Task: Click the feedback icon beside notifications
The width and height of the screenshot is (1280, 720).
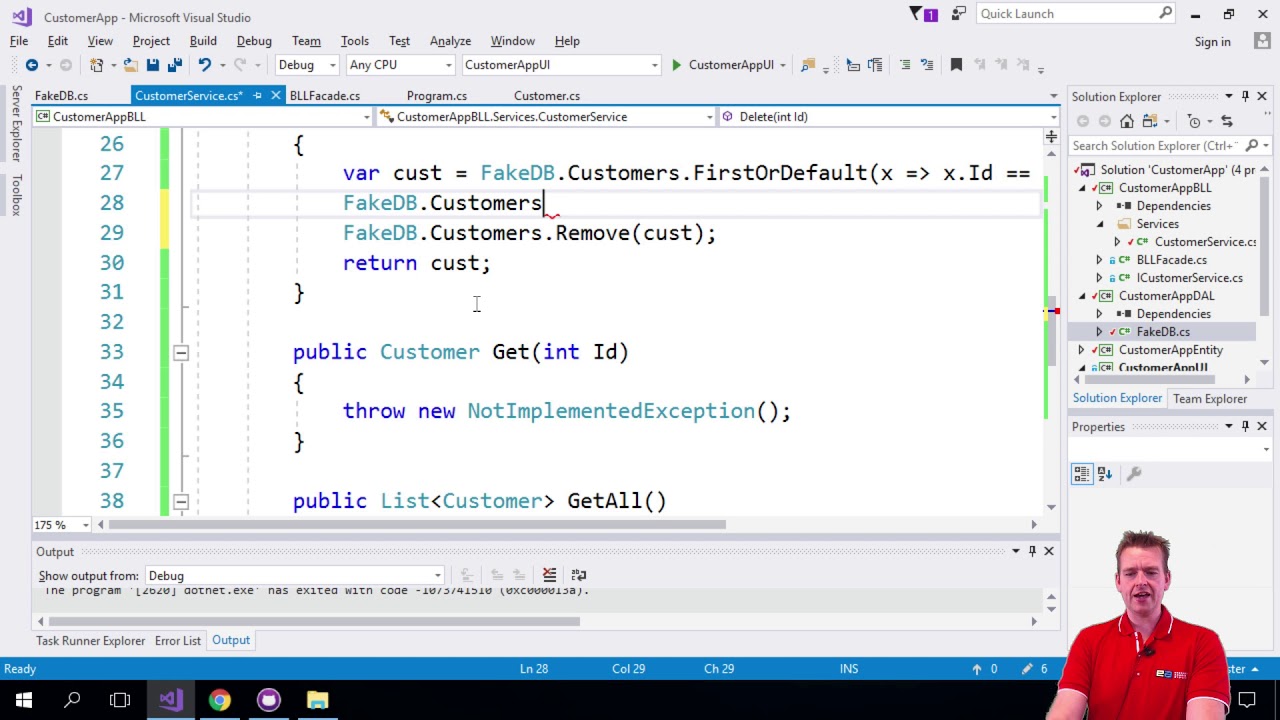Action: [x=959, y=14]
